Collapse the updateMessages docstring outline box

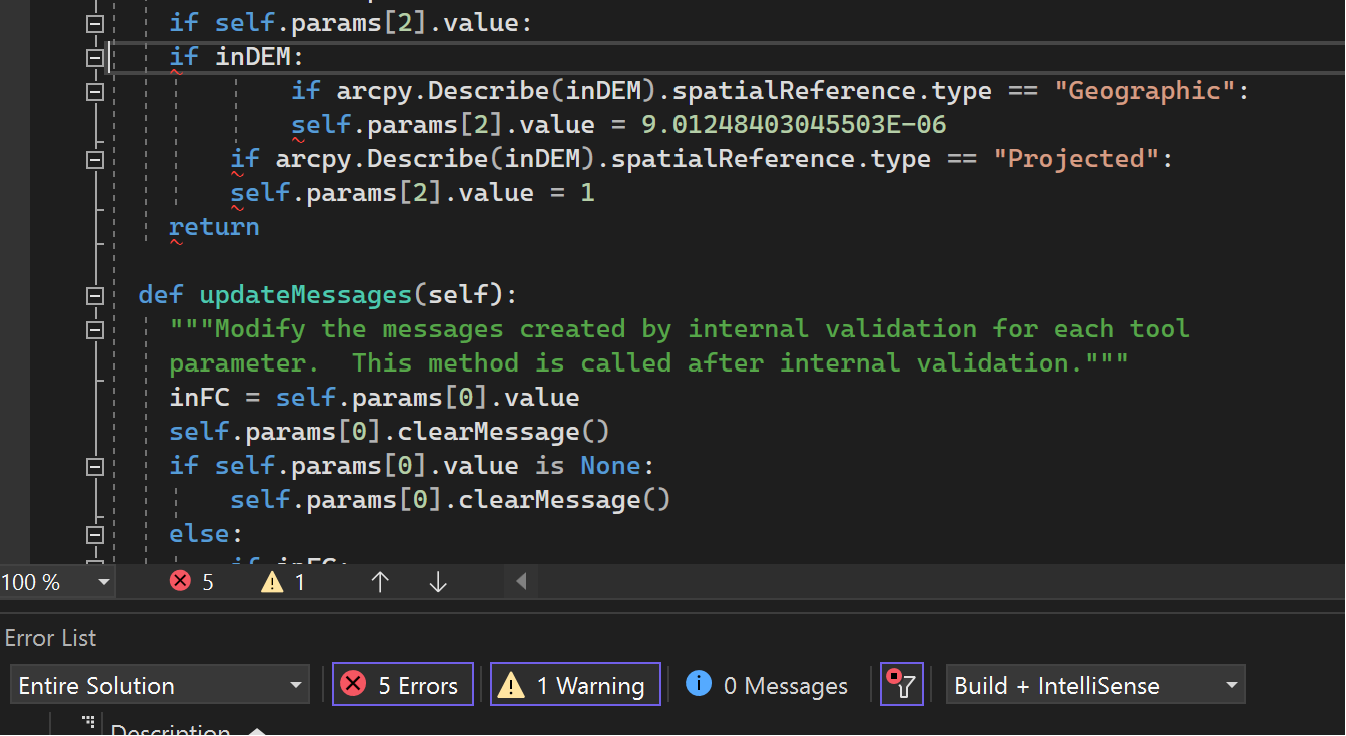[95, 329]
